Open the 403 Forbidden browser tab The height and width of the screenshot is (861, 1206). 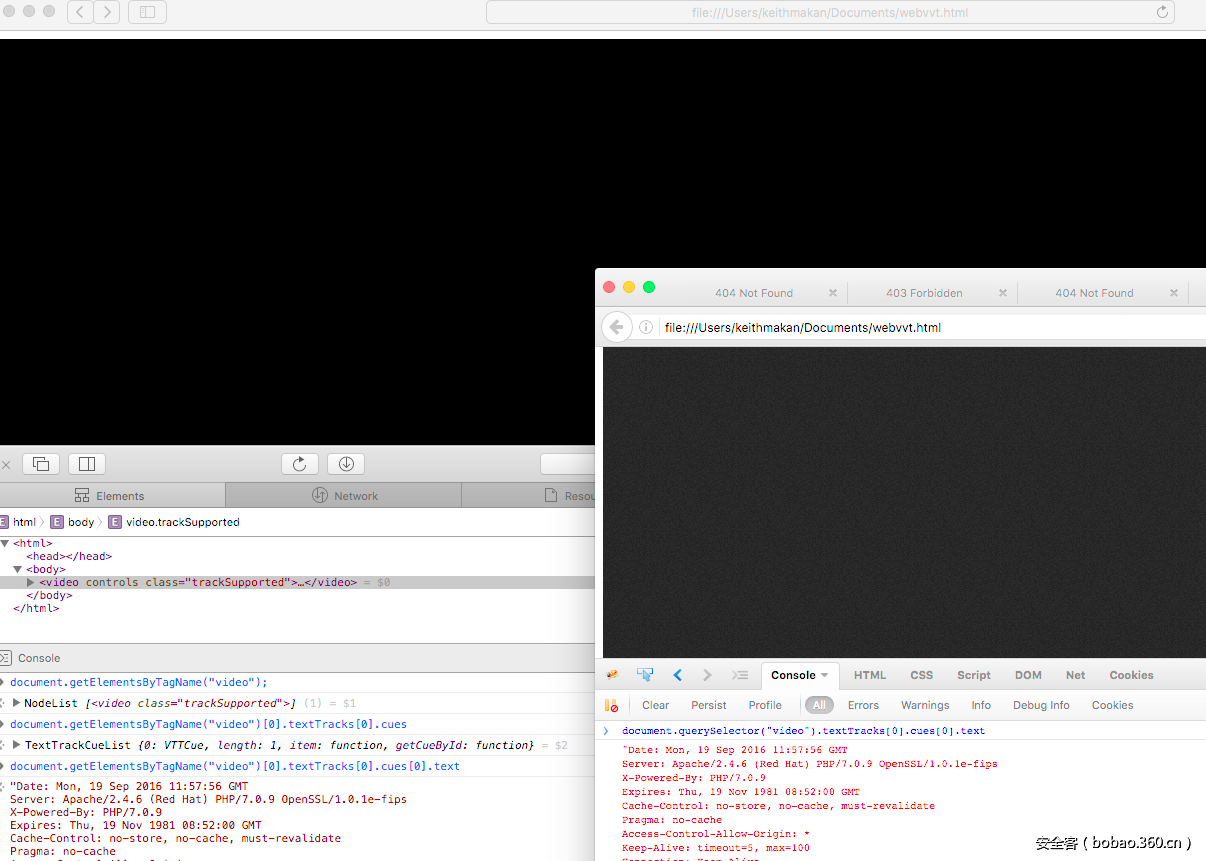point(924,293)
